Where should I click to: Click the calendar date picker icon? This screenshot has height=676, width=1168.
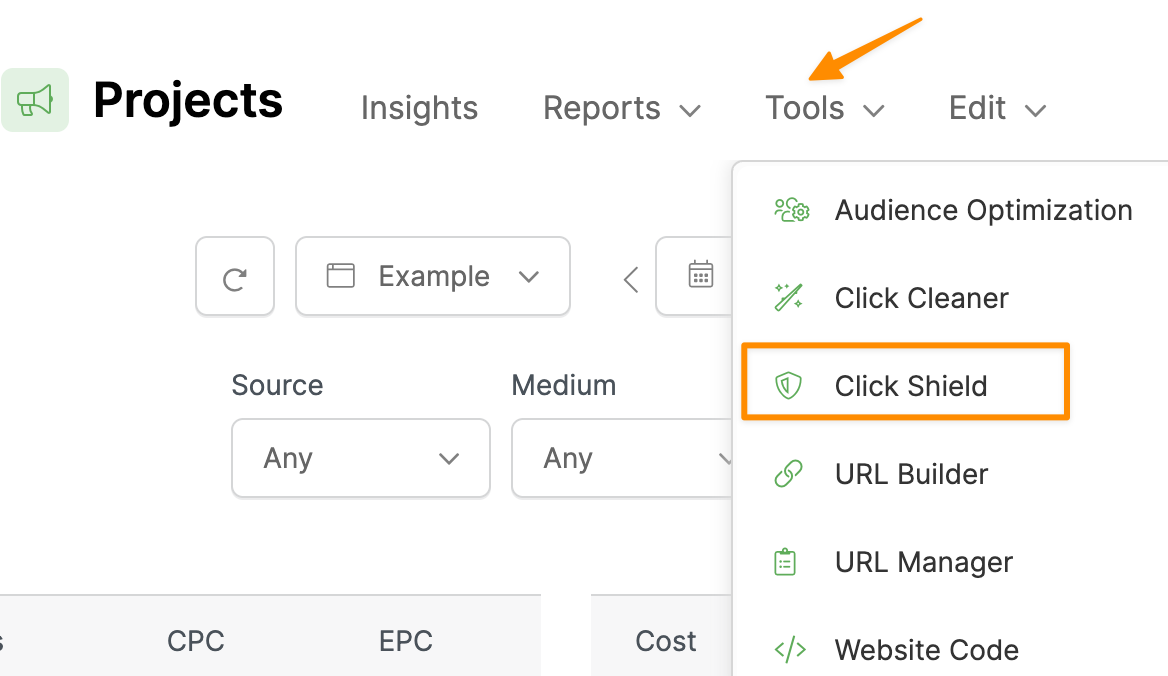pyautogui.click(x=701, y=275)
